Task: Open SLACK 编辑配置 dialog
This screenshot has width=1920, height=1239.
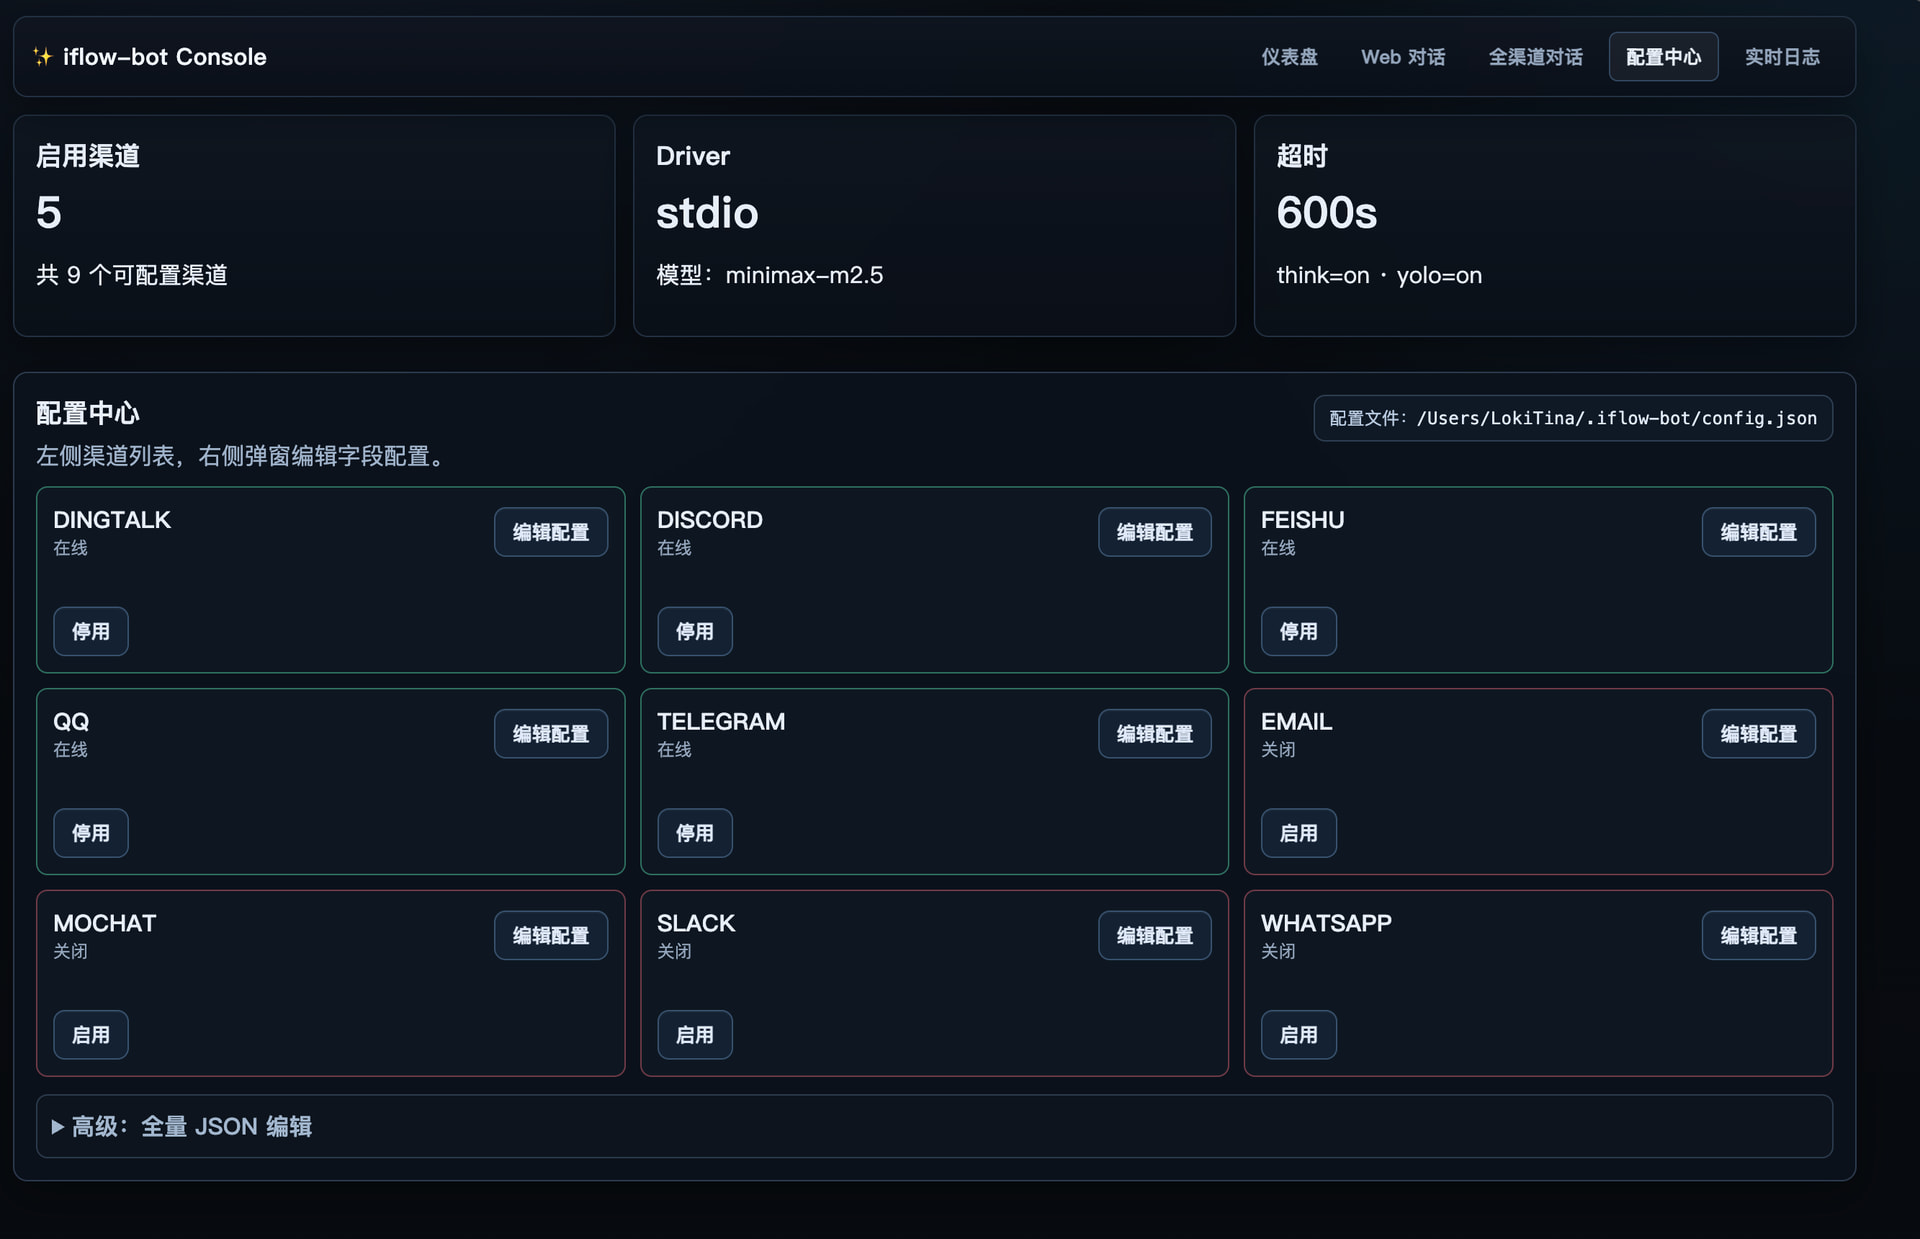Action: pos(1154,935)
